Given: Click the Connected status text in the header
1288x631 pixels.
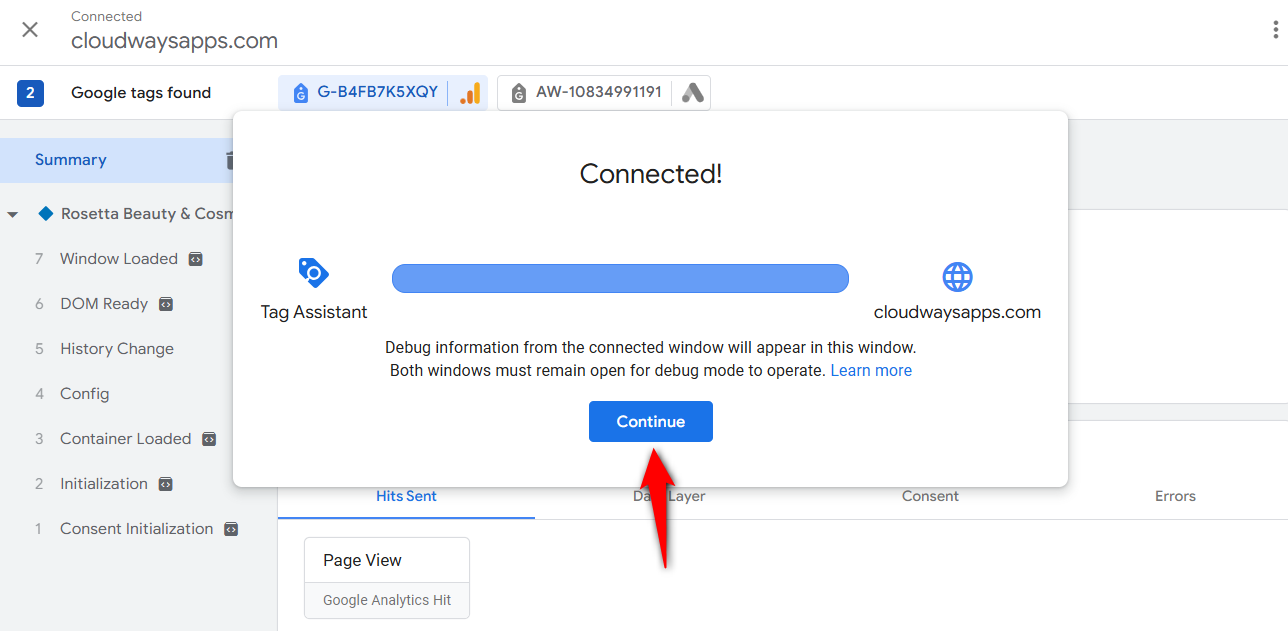Looking at the screenshot, I should tap(107, 16).
